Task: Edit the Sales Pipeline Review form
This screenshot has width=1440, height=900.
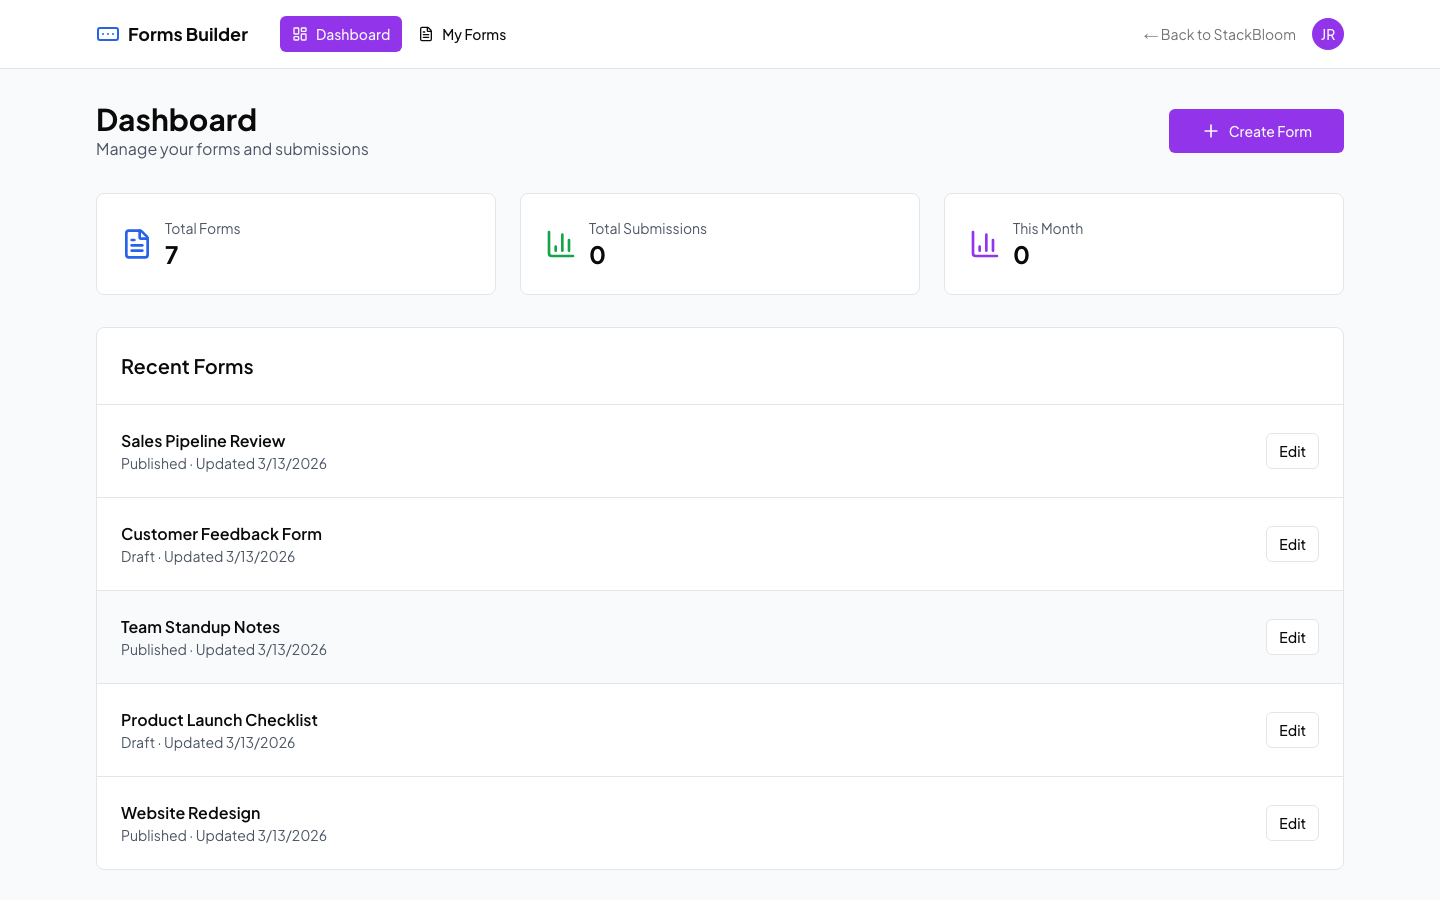Action: (x=1292, y=451)
